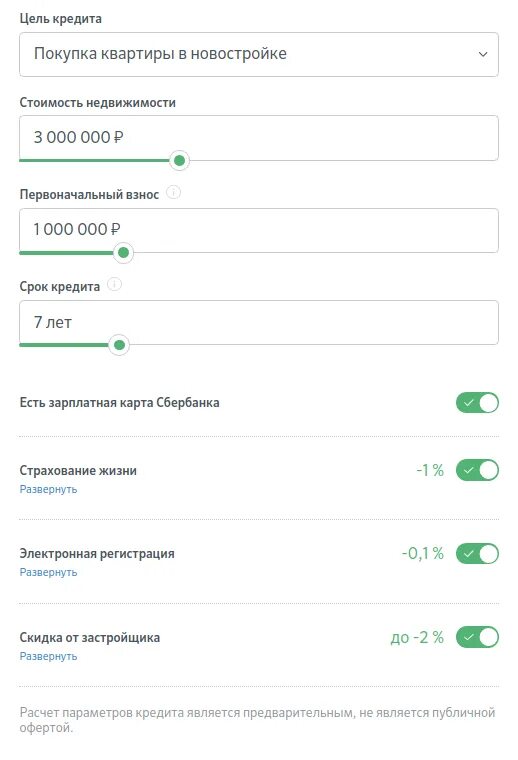Click the -1 % life insurance discount label
The image size is (518, 760).
[x=430, y=470]
